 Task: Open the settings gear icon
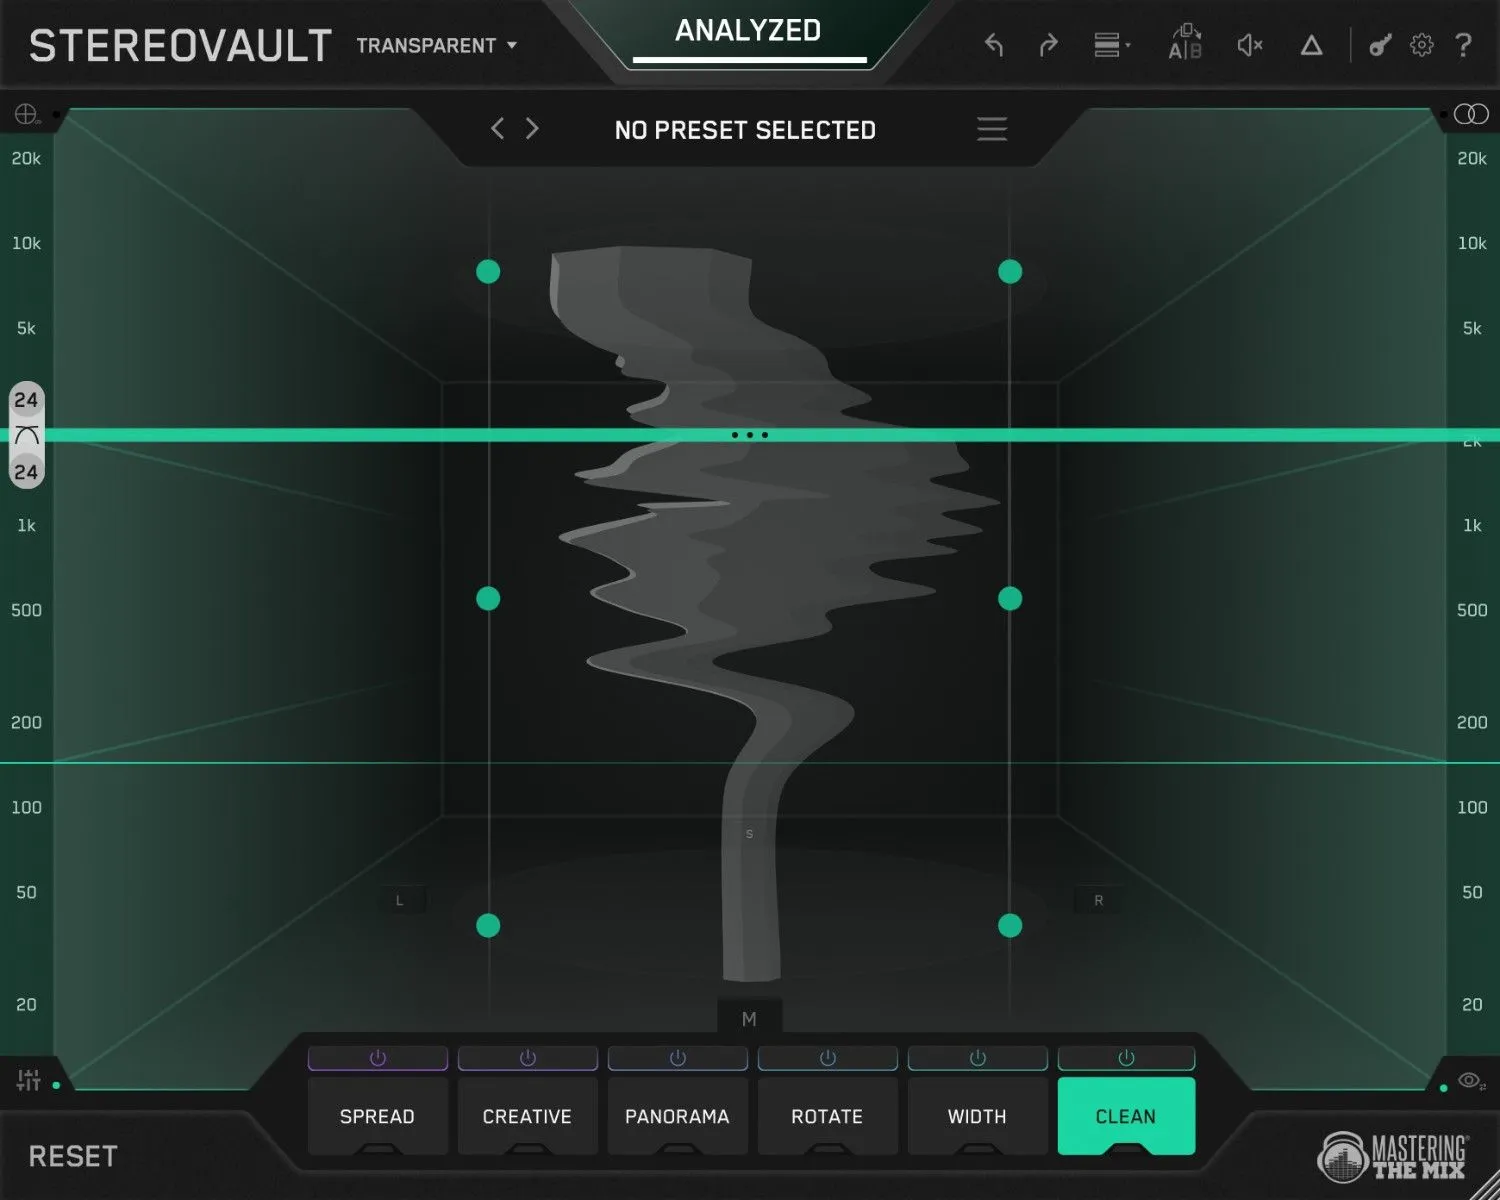(x=1421, y=45)
